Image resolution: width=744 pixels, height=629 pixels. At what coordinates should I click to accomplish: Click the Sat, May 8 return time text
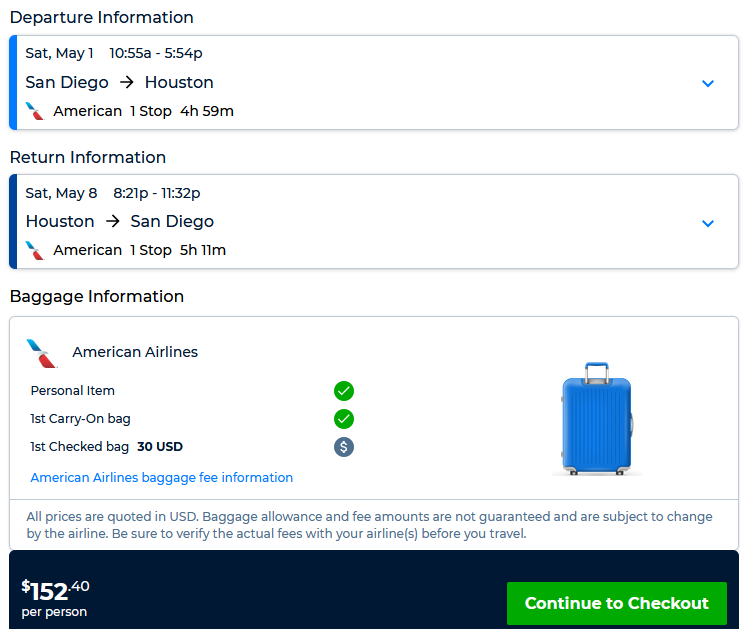point(112,193)
